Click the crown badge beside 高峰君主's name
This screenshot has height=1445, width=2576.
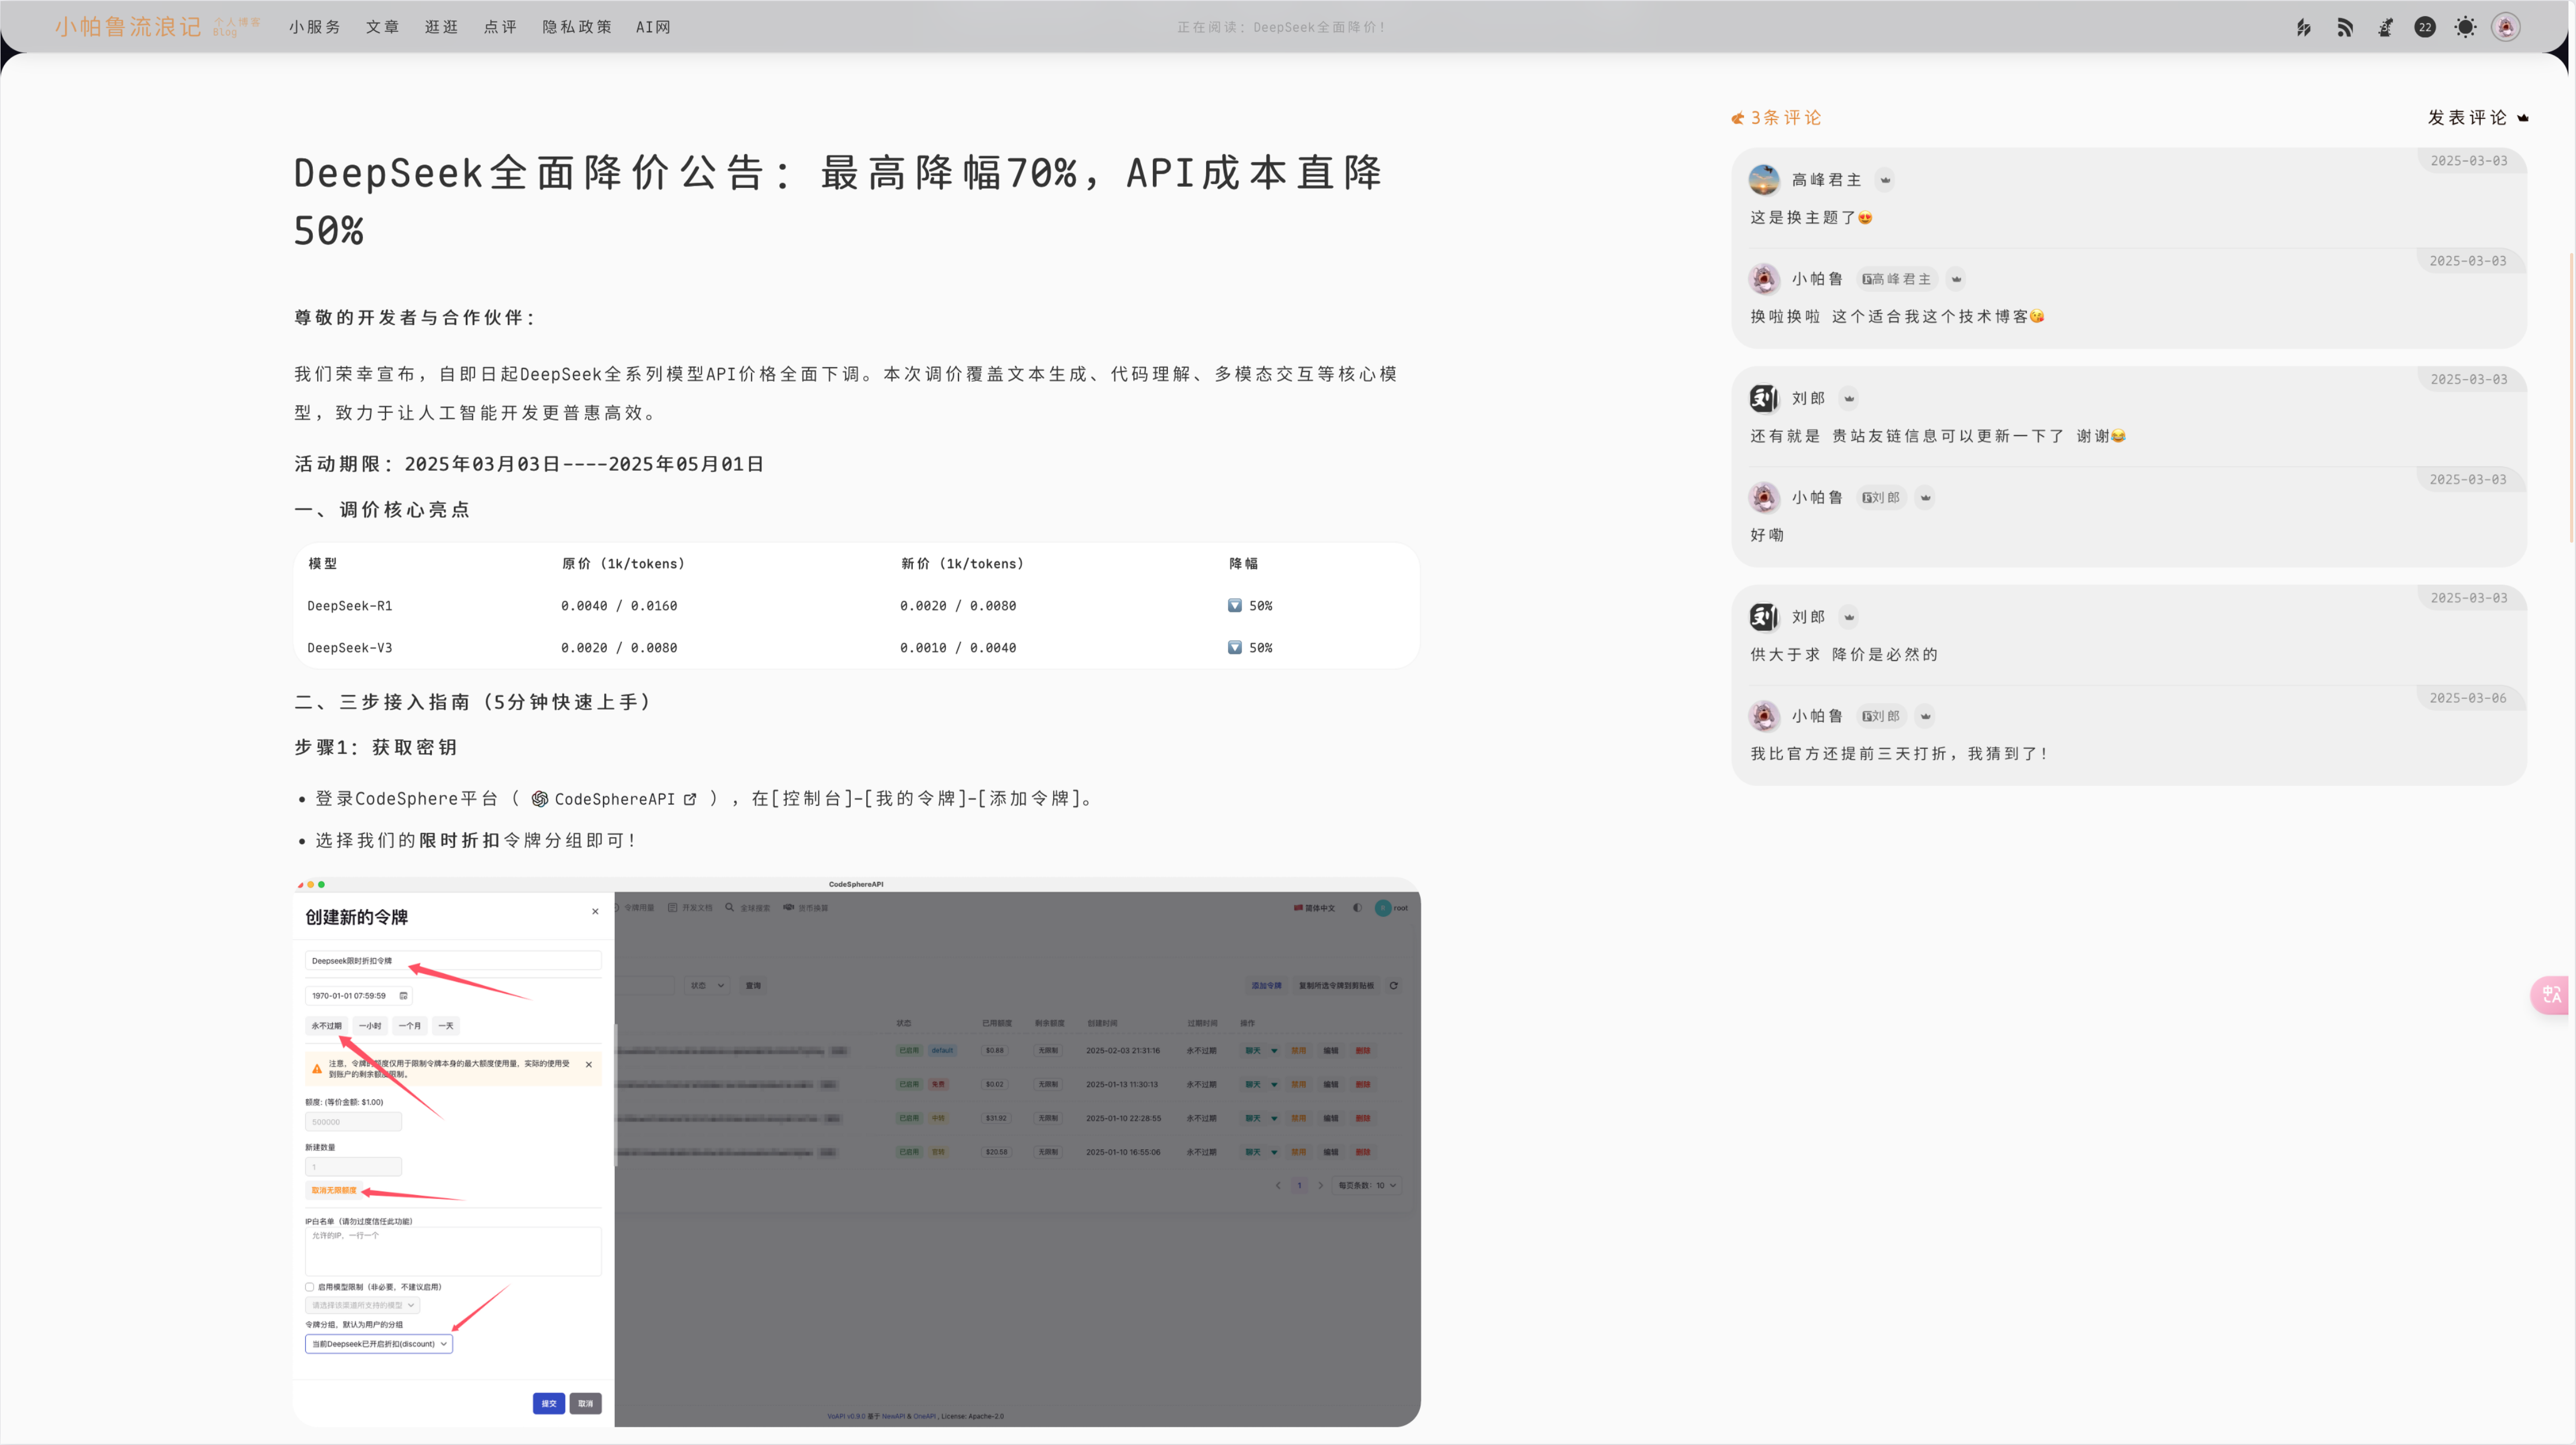click(x=1885, y=180)
